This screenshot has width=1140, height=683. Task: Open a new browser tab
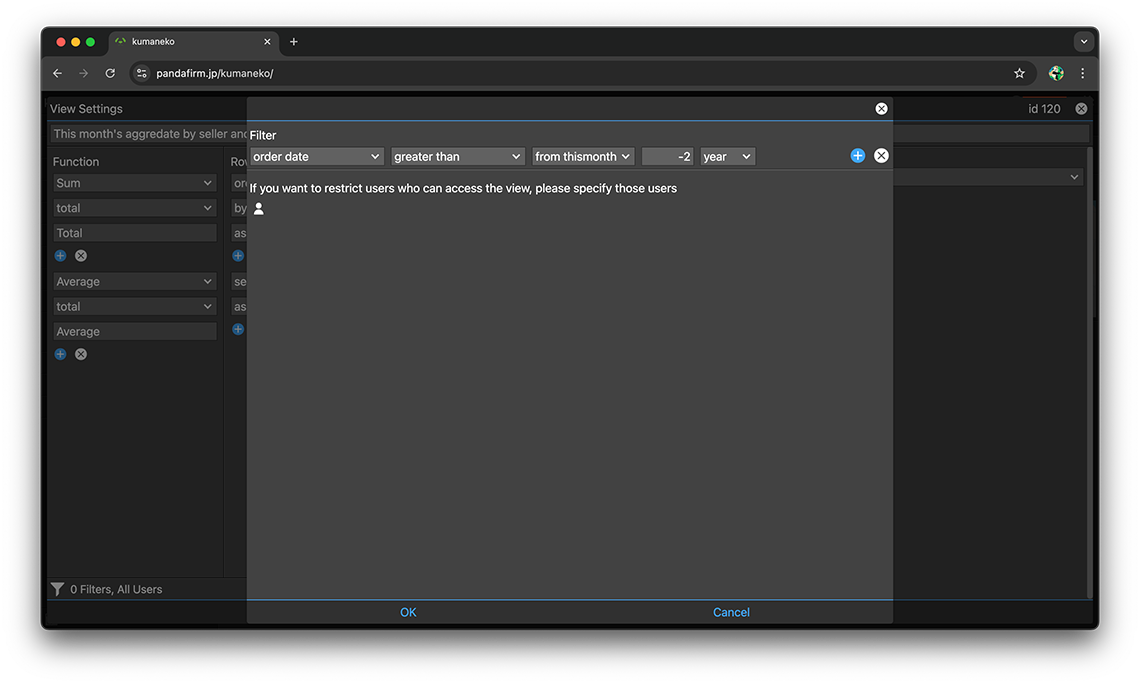coord(294,42)
